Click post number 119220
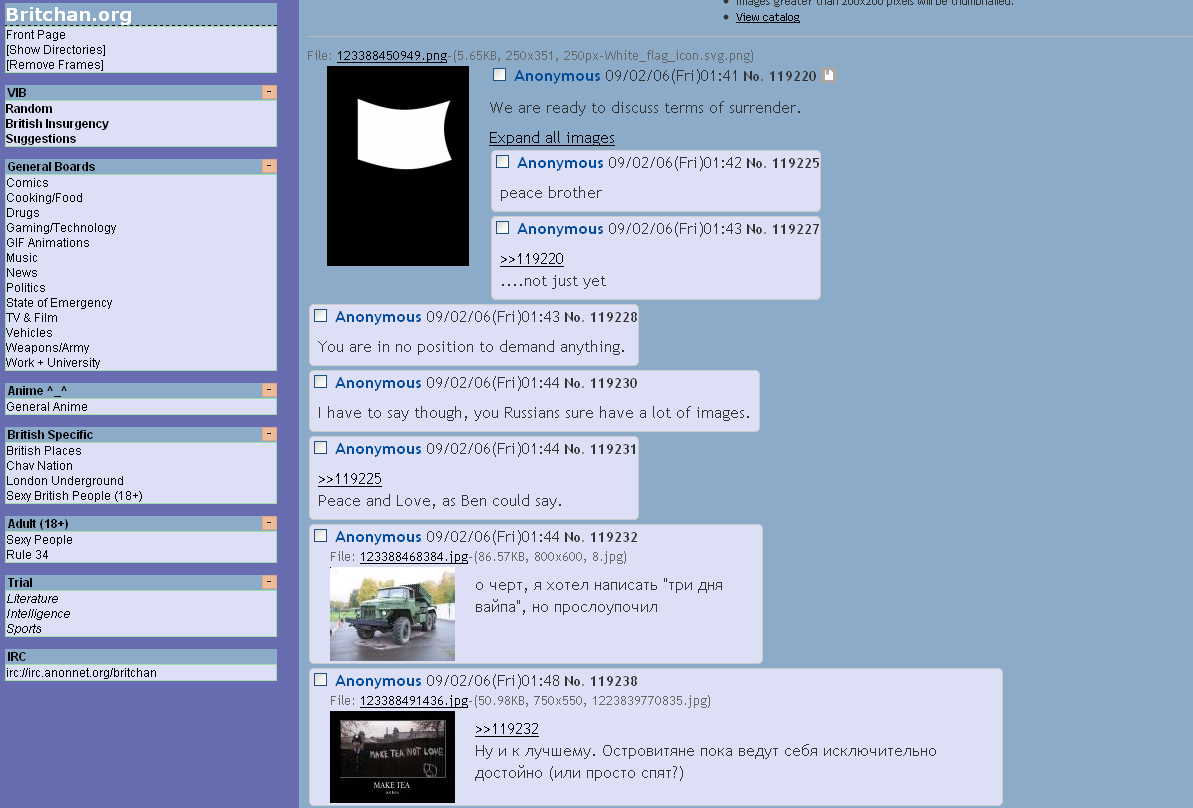This screenshot has height=808, width=1193. pyautogui.click(x=793, y=76)
